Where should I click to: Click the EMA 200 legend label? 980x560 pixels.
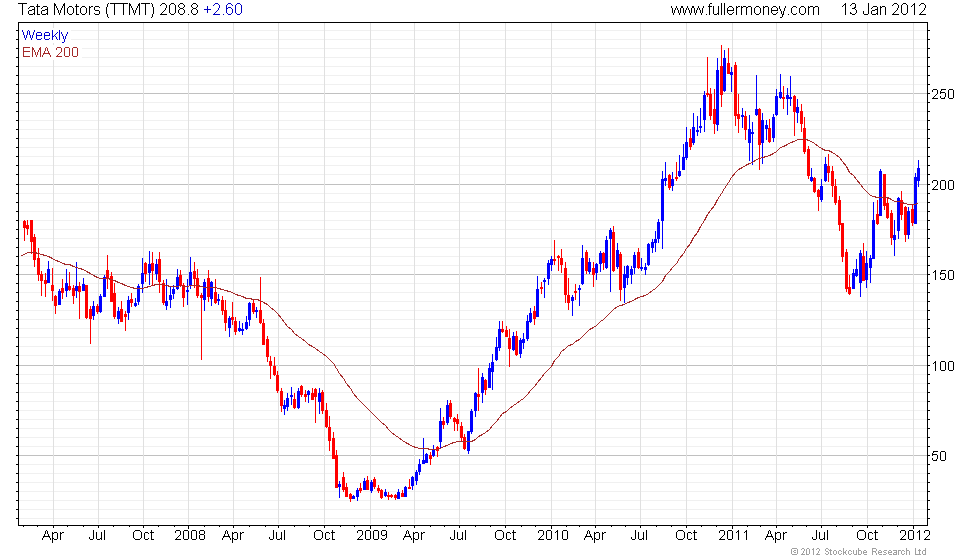(50, 52)
